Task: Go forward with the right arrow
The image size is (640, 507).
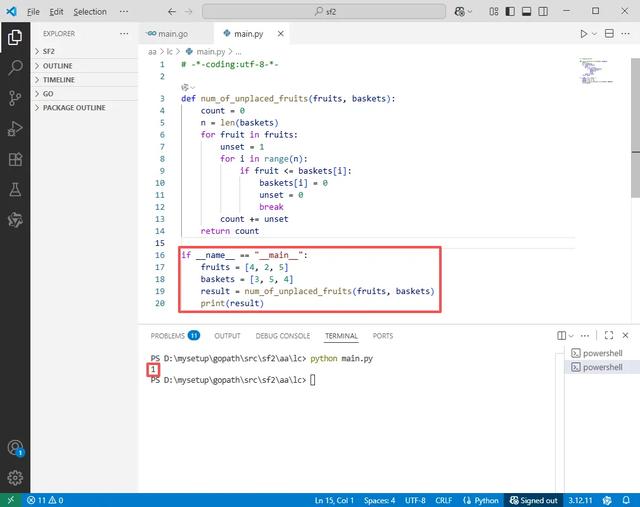Action: (x=188, y=11)
